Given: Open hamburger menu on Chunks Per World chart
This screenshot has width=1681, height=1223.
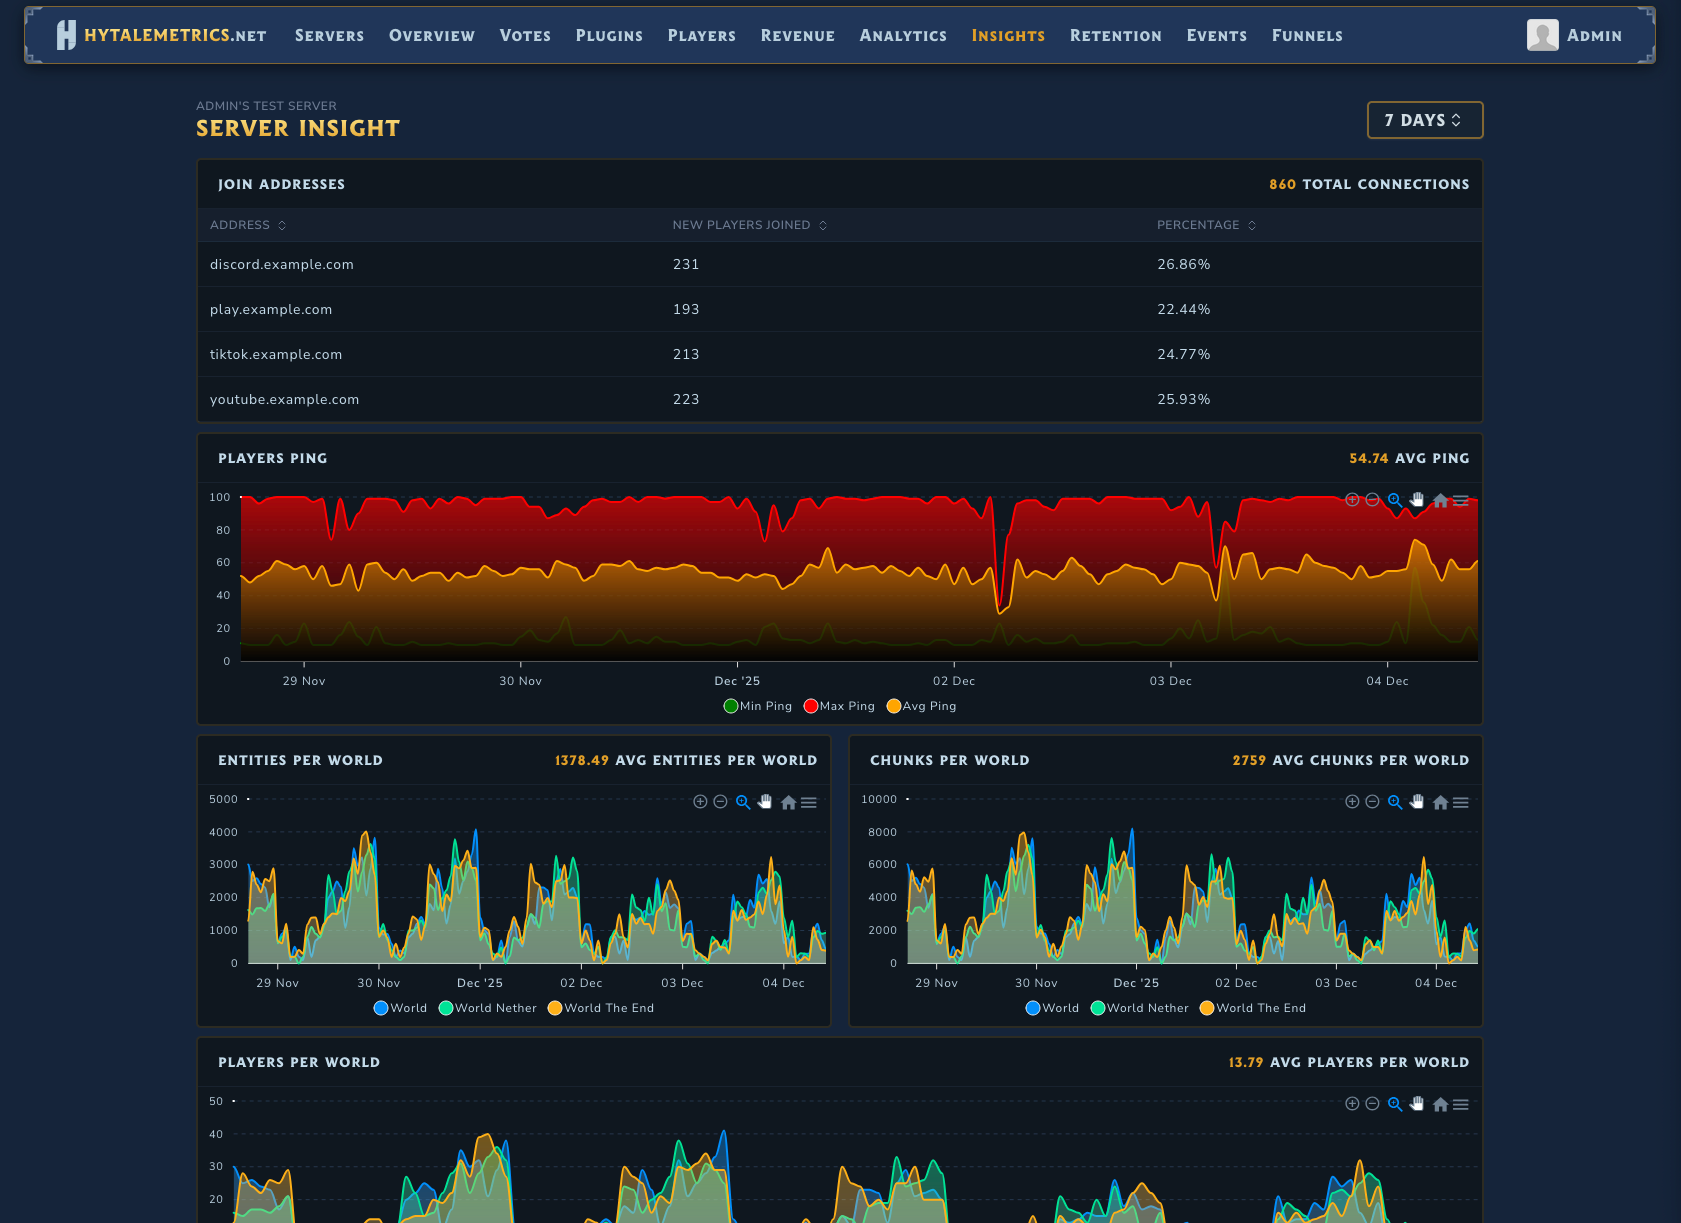Looking at the screenshot, I should (x=1461, y=802).
